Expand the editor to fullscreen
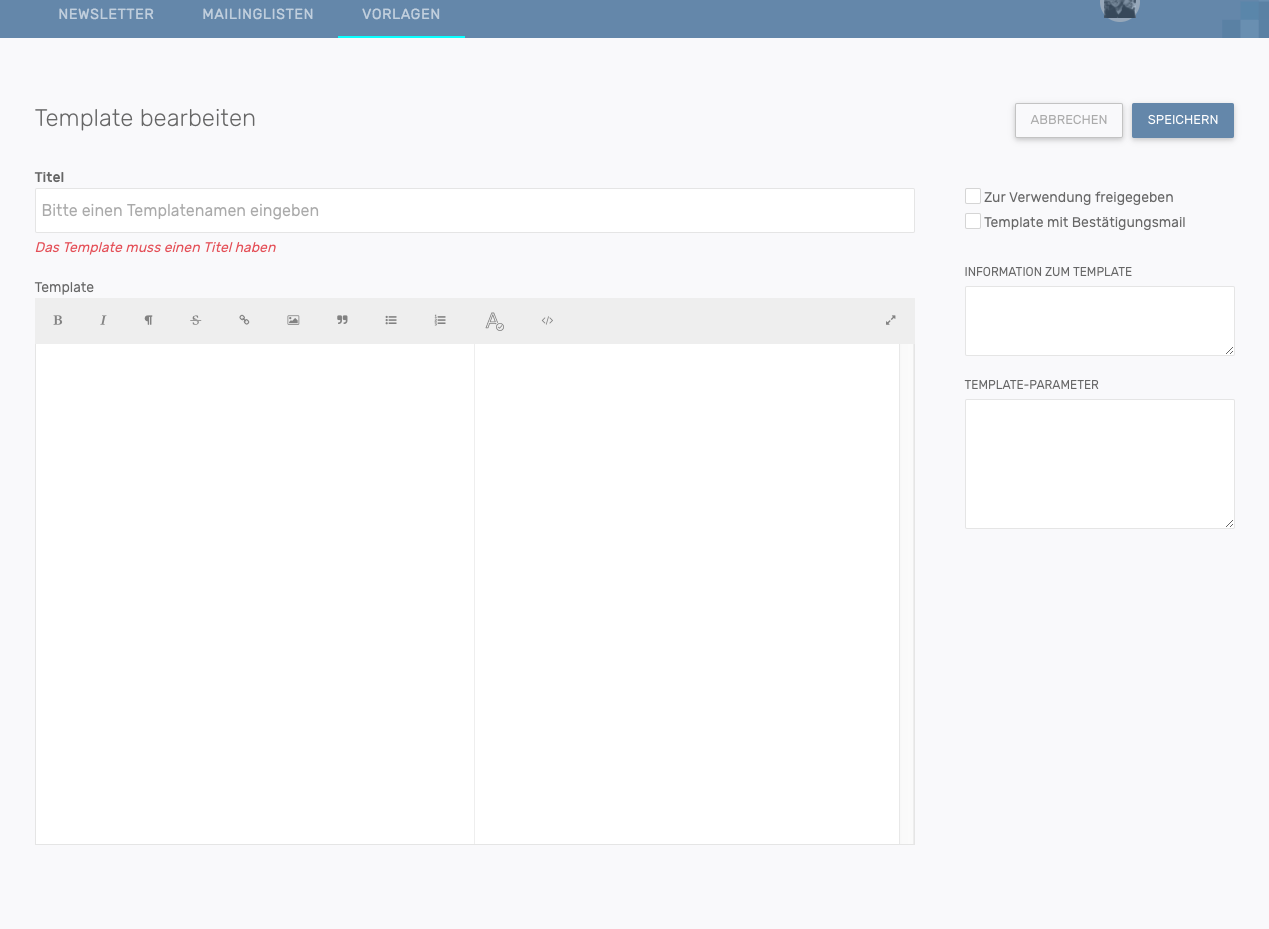The image size is (1269, 929). pyautogui.click(x=890, y=321)
